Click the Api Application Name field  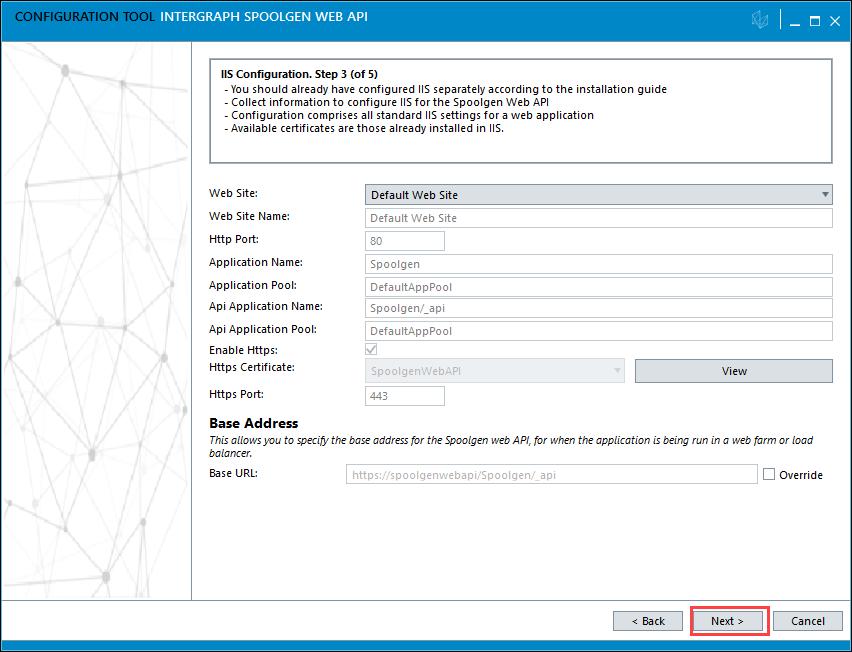pos(599,309)
